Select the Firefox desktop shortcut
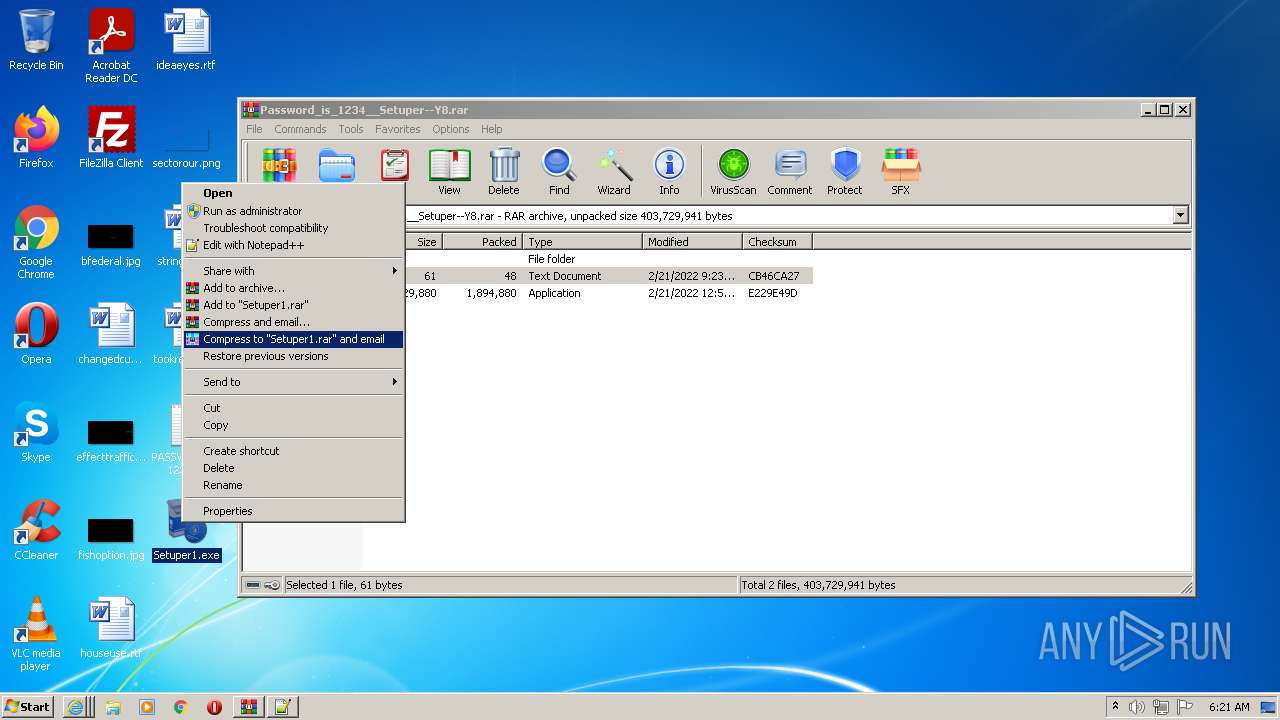This screenshot has height=720, width=1280. 36,137
